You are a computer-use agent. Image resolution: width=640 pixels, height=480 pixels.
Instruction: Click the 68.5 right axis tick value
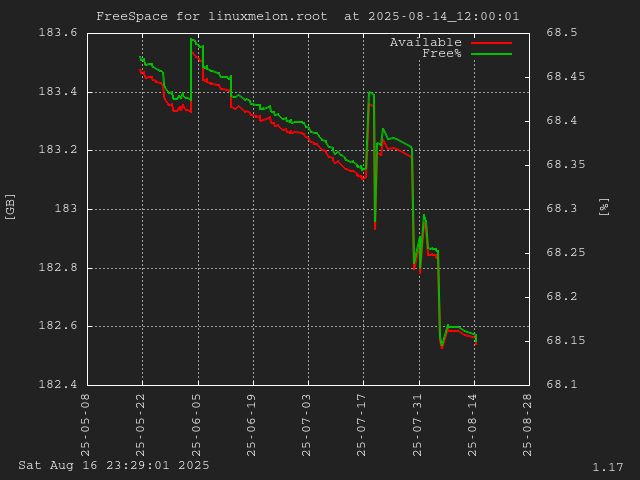pos(561,33)
